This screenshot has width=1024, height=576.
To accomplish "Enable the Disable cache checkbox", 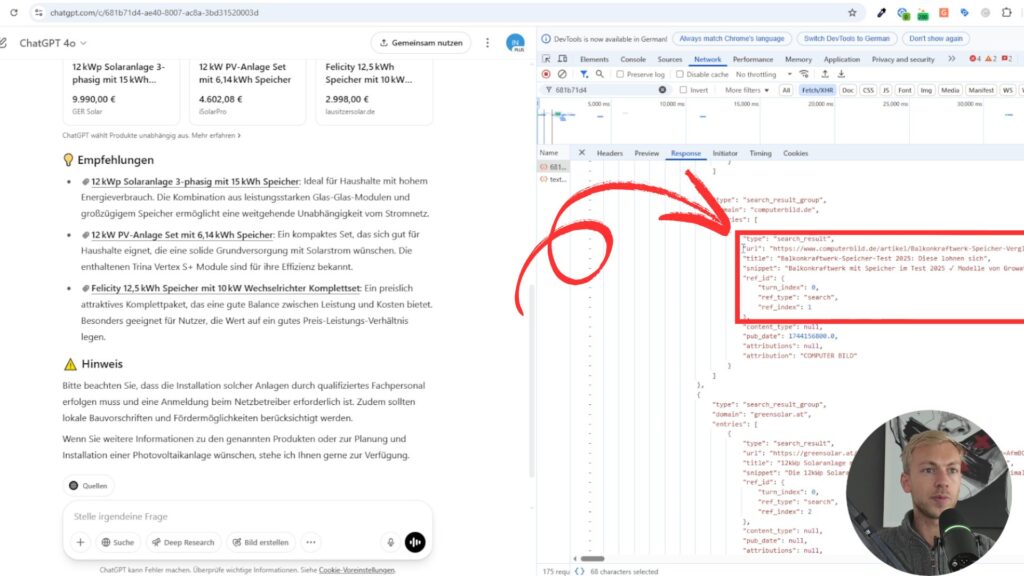I will 680,74.
